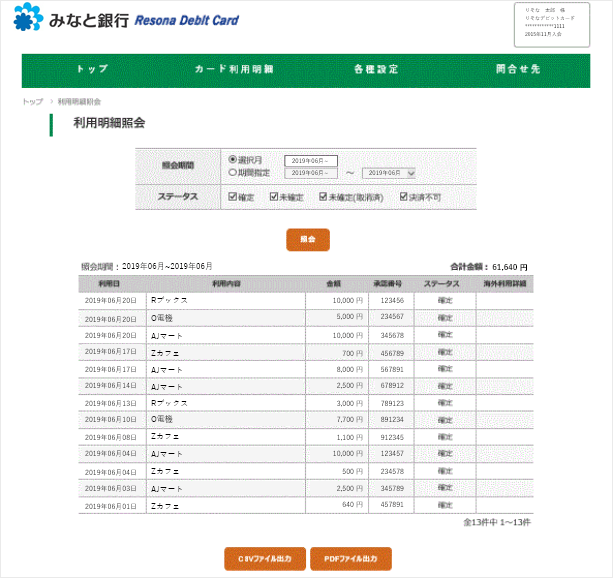Click the 2019年06月03日 date cell
The height and width of the screenshot is (578, 613).
tap(111, 488)
